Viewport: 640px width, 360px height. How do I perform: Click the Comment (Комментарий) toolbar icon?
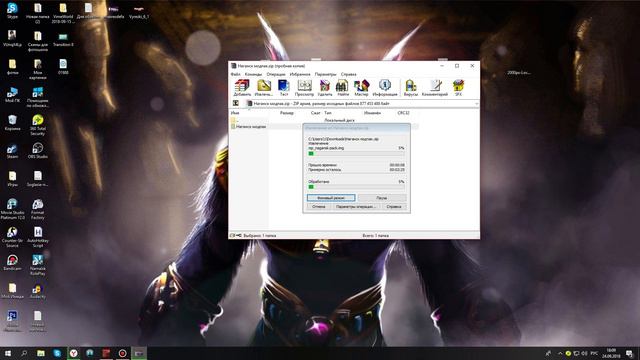pyautogui.click(x=435, y=87)
